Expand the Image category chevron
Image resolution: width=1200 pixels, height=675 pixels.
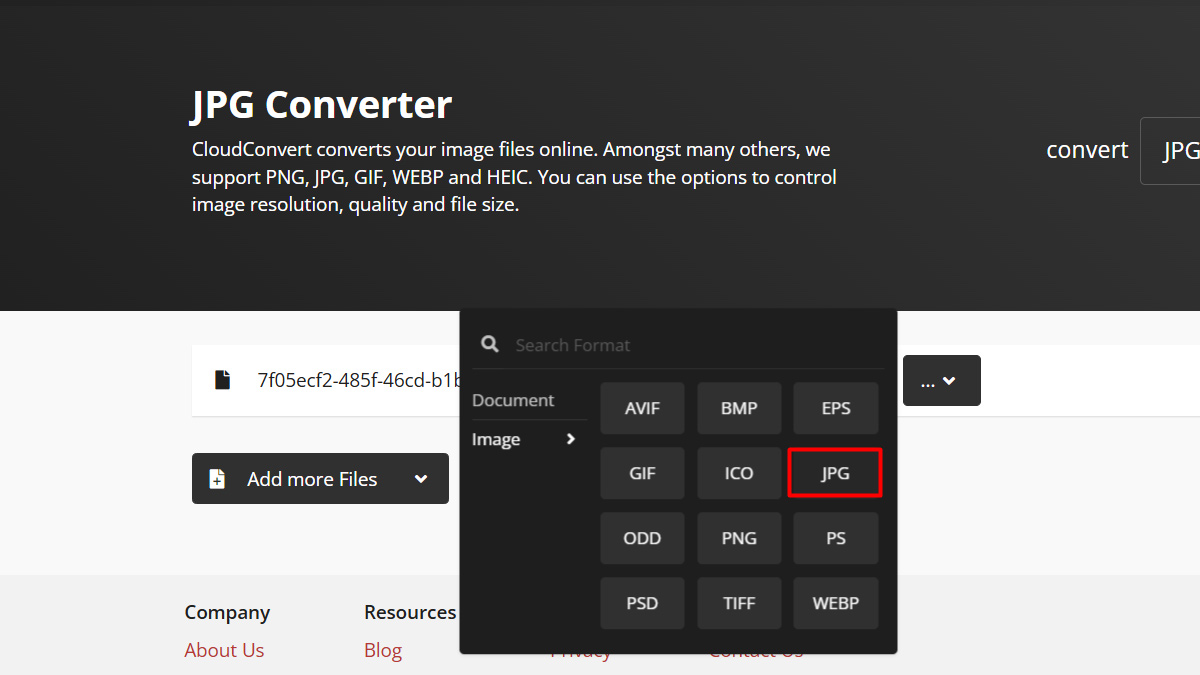(x=571, y=439)
